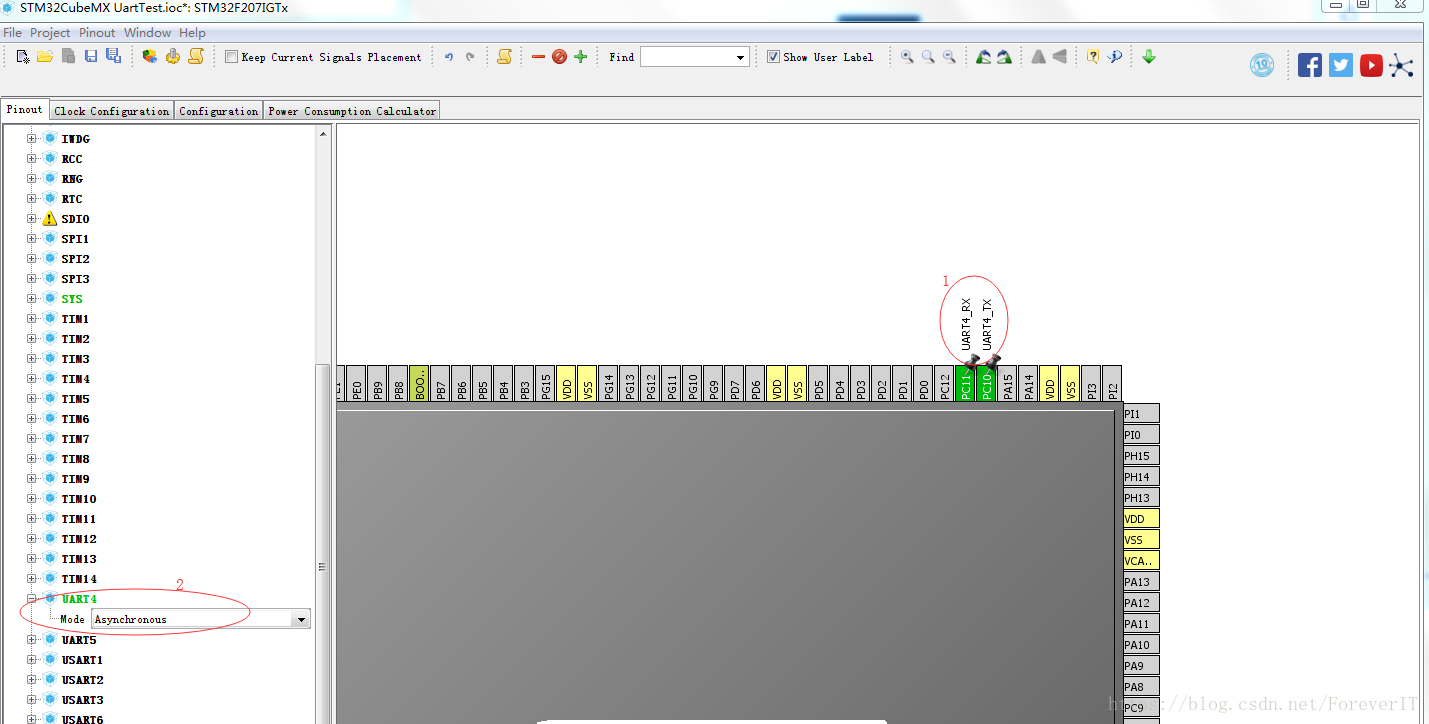Generate source code with the colored cubes icon
The image size is (1429, 724).
pyautogui.click(x=150, y=57)
